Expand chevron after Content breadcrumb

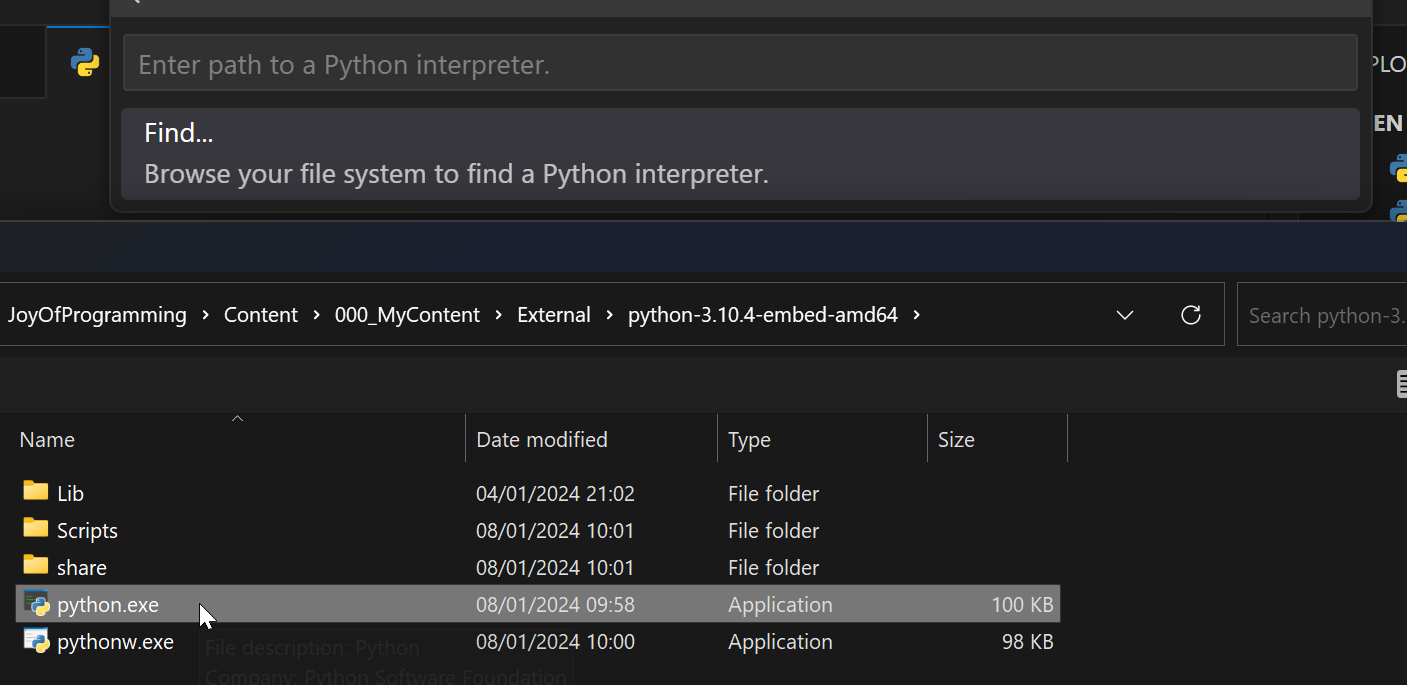[316, 315]
